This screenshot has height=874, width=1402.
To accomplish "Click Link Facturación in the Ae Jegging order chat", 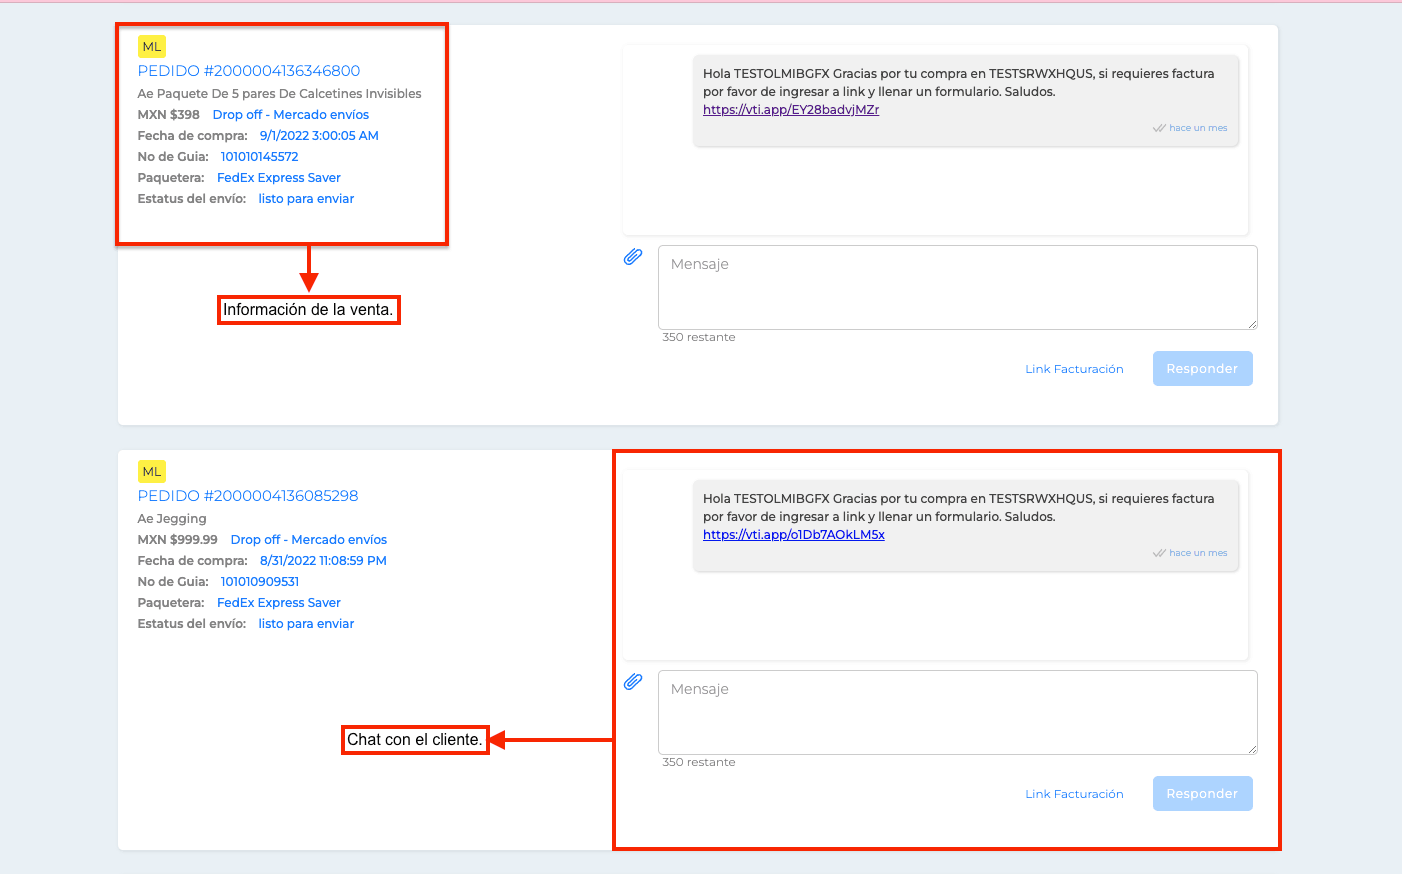I will click(1074, 794).
